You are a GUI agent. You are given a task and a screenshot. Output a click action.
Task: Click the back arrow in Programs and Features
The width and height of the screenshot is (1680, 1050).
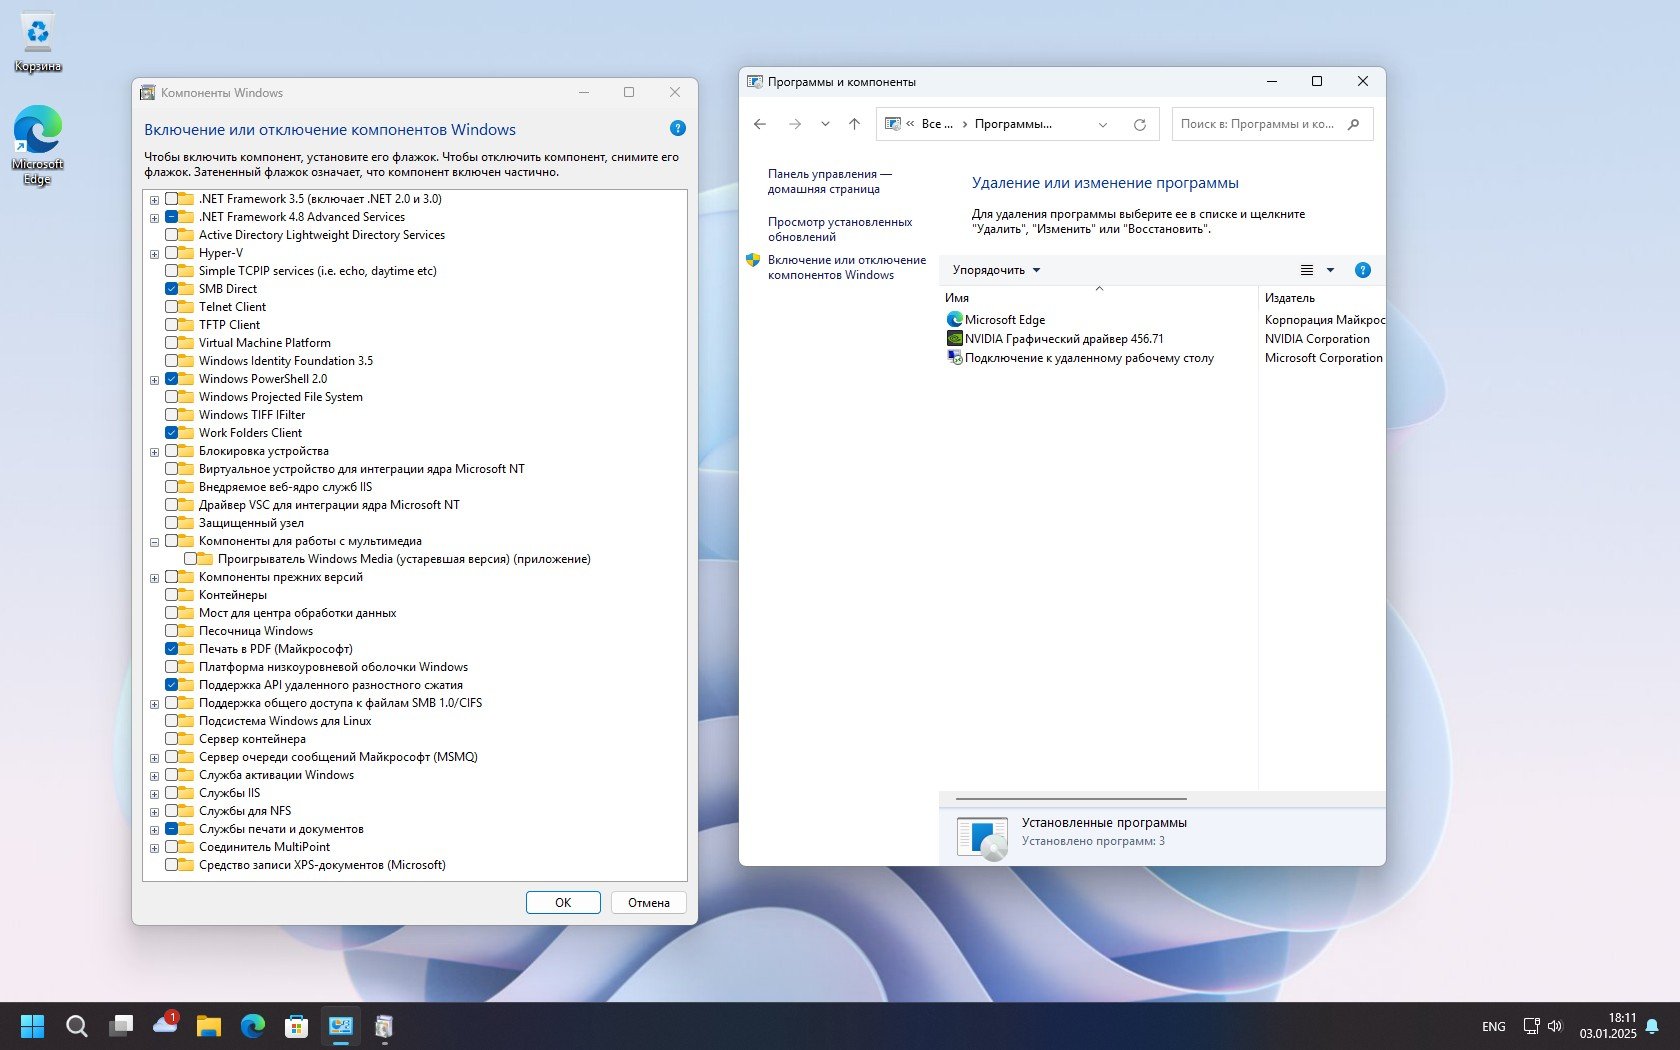click(760, 124)
